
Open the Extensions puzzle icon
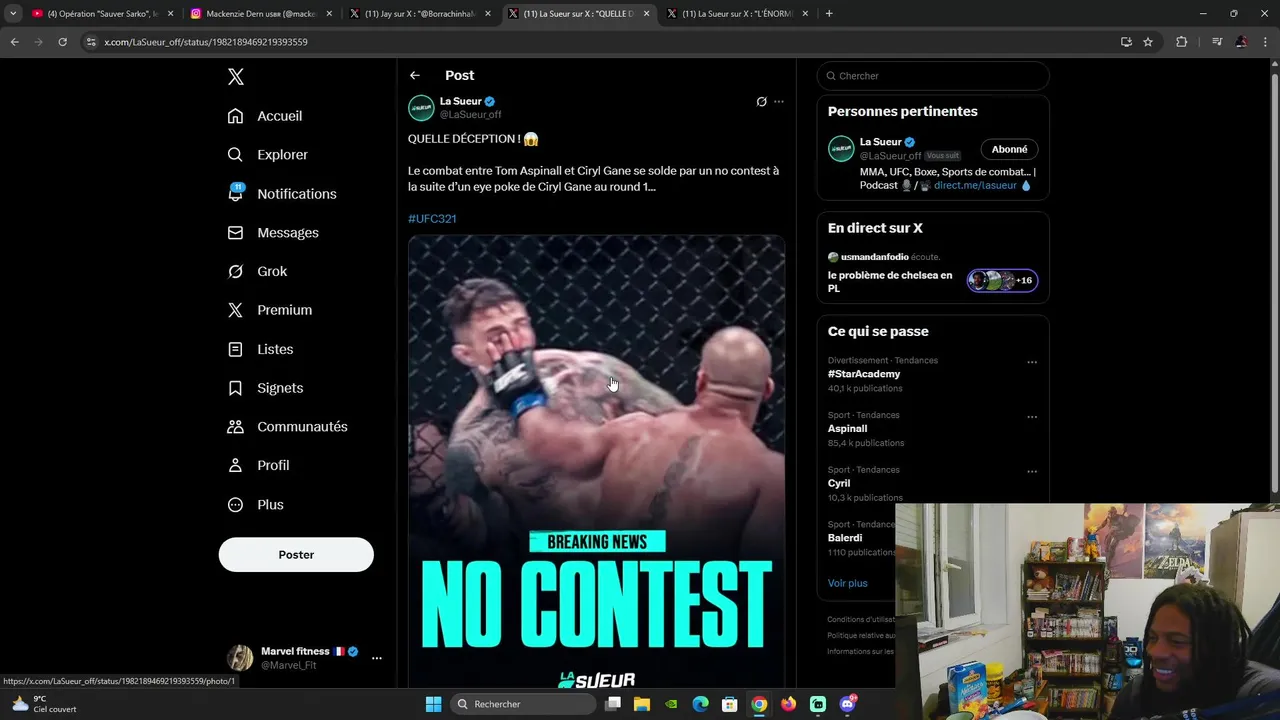click(x=1181, y=42)
